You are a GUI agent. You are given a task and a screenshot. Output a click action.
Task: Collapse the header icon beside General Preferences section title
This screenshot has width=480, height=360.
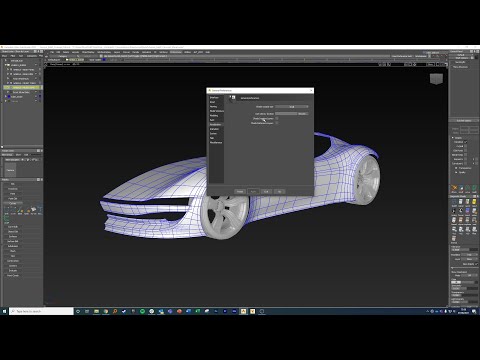coord(233,97)
